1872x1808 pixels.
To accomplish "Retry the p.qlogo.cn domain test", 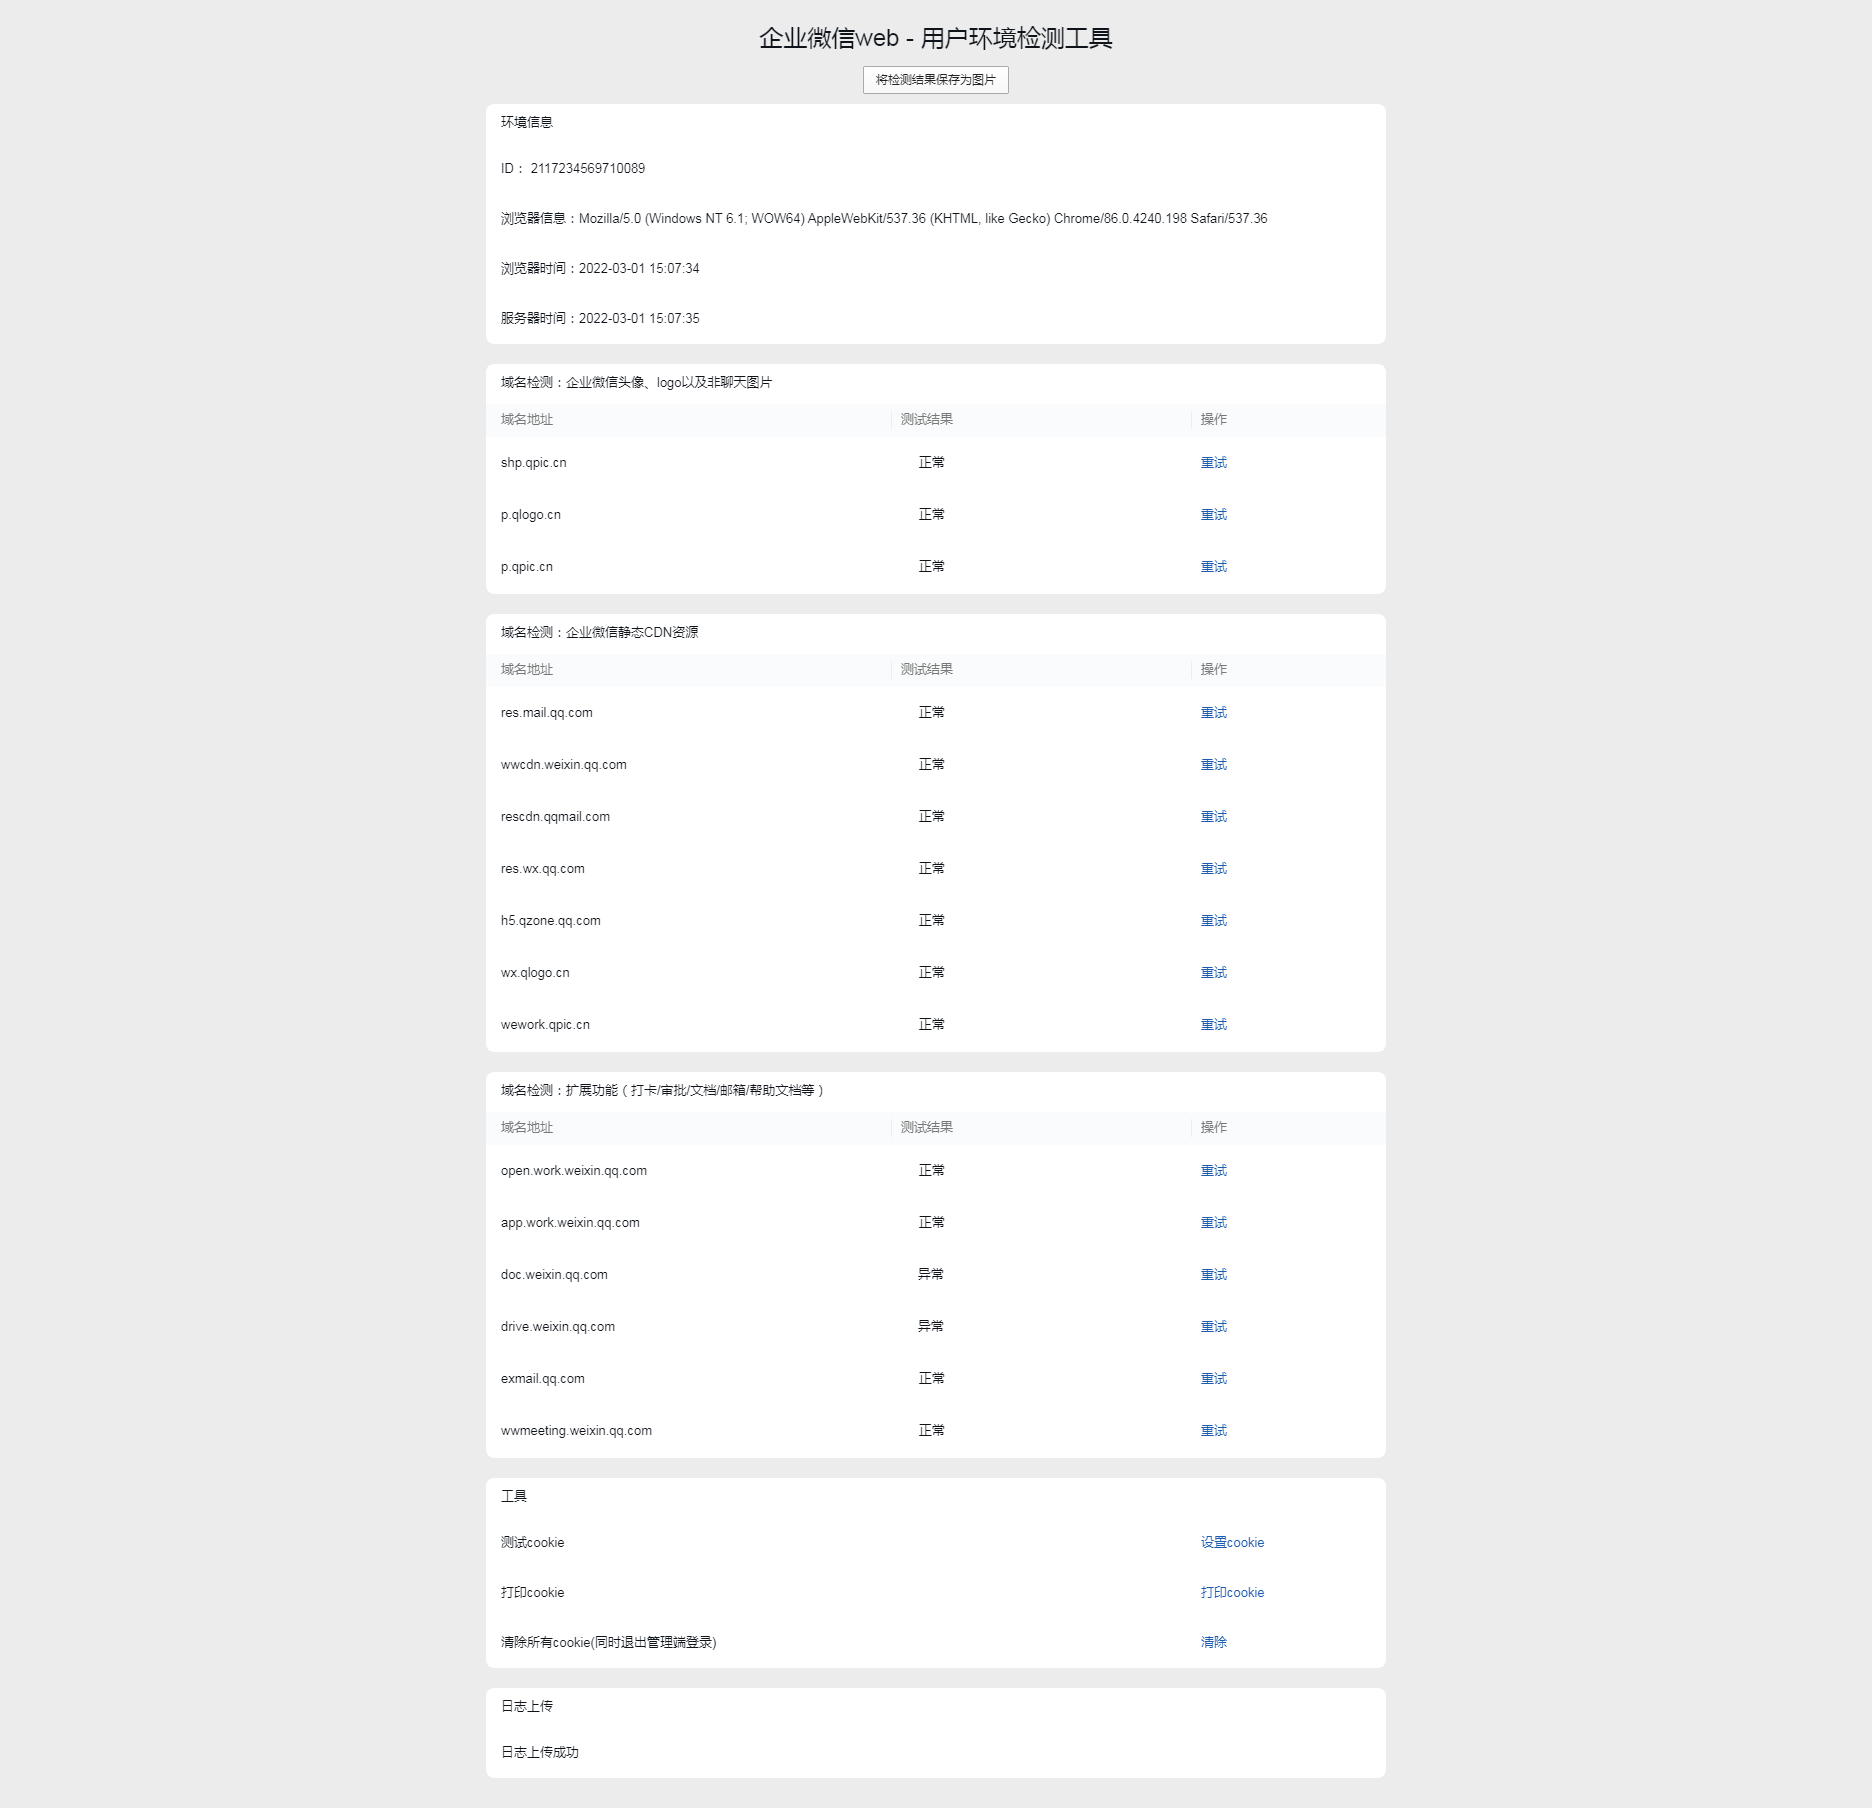I will (x=1213, y=515).
